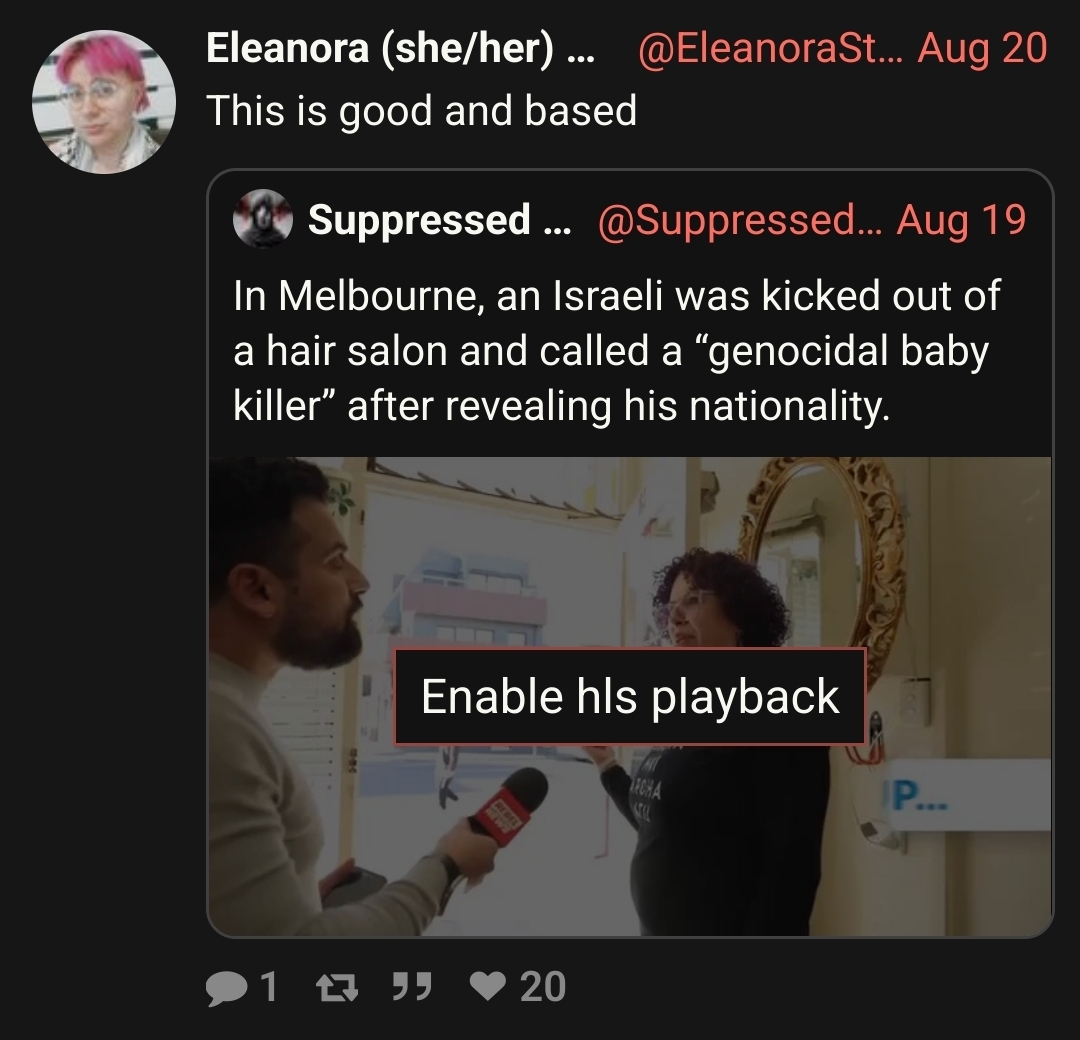Open the Aug 19 quoted post timestamp
The image size is (1080, 1040).
tap(961, 220)
